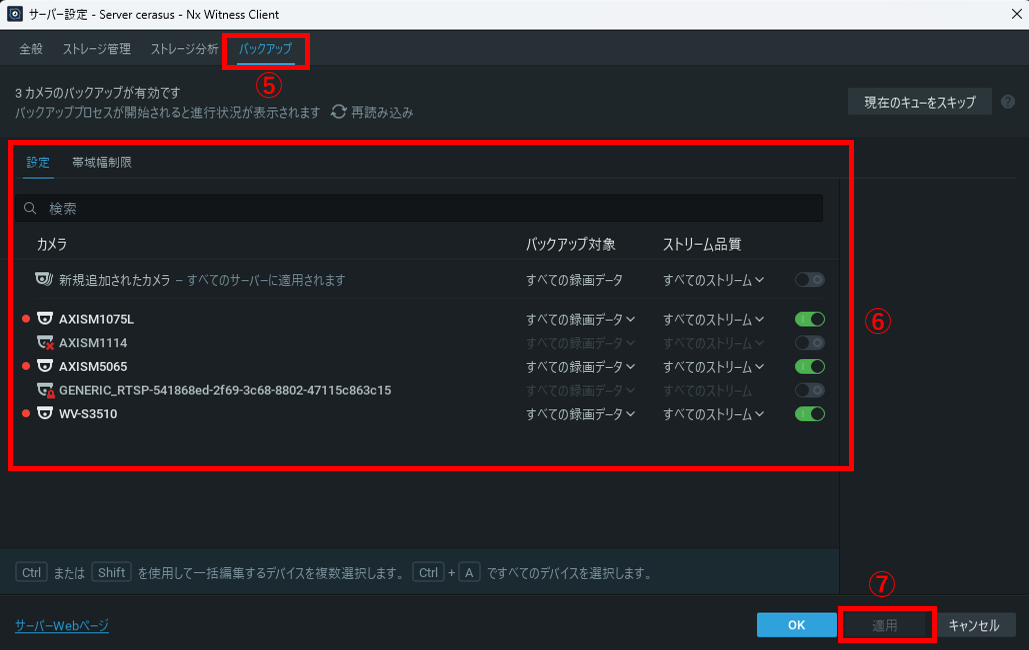Click the reload (再読み込み) refresh icon
This screenshot has width=1029, height=650.
click(x=339, y=112)
